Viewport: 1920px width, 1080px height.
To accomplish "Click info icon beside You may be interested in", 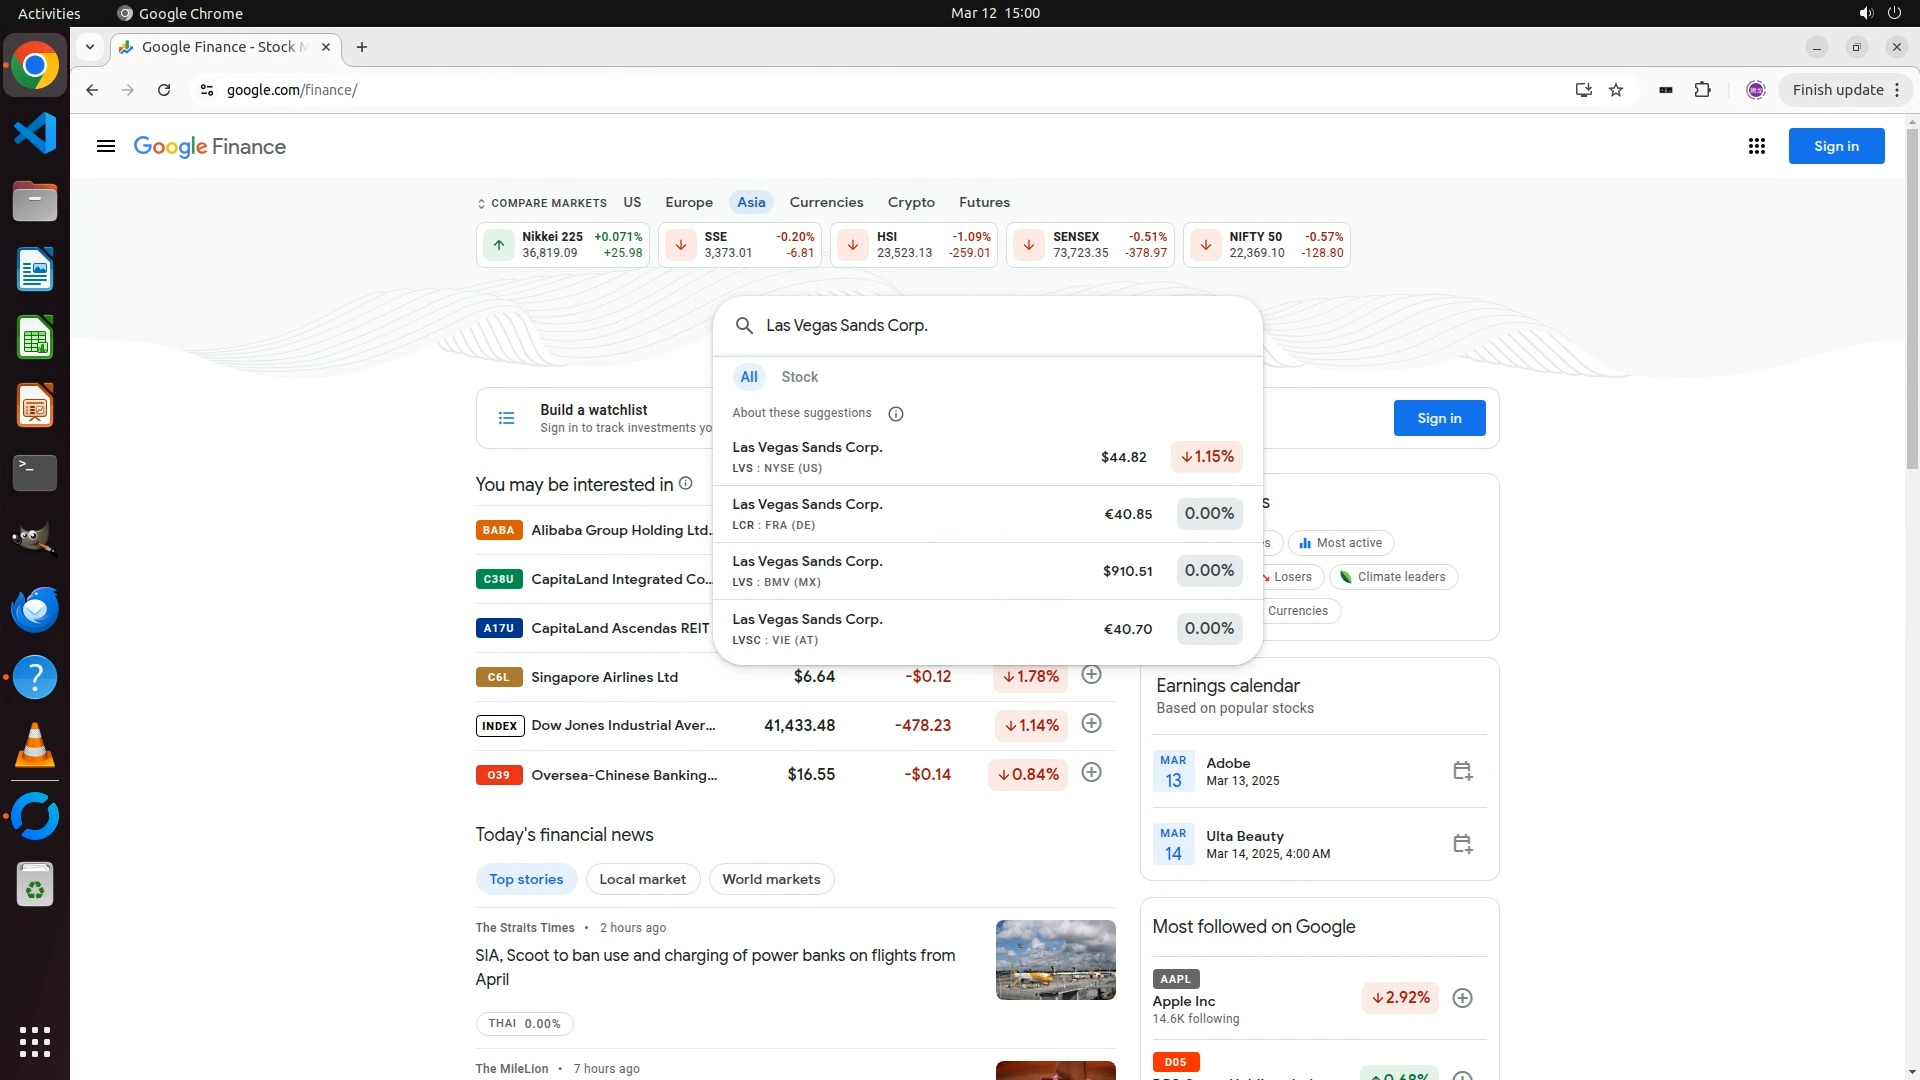I will [686, 484].
